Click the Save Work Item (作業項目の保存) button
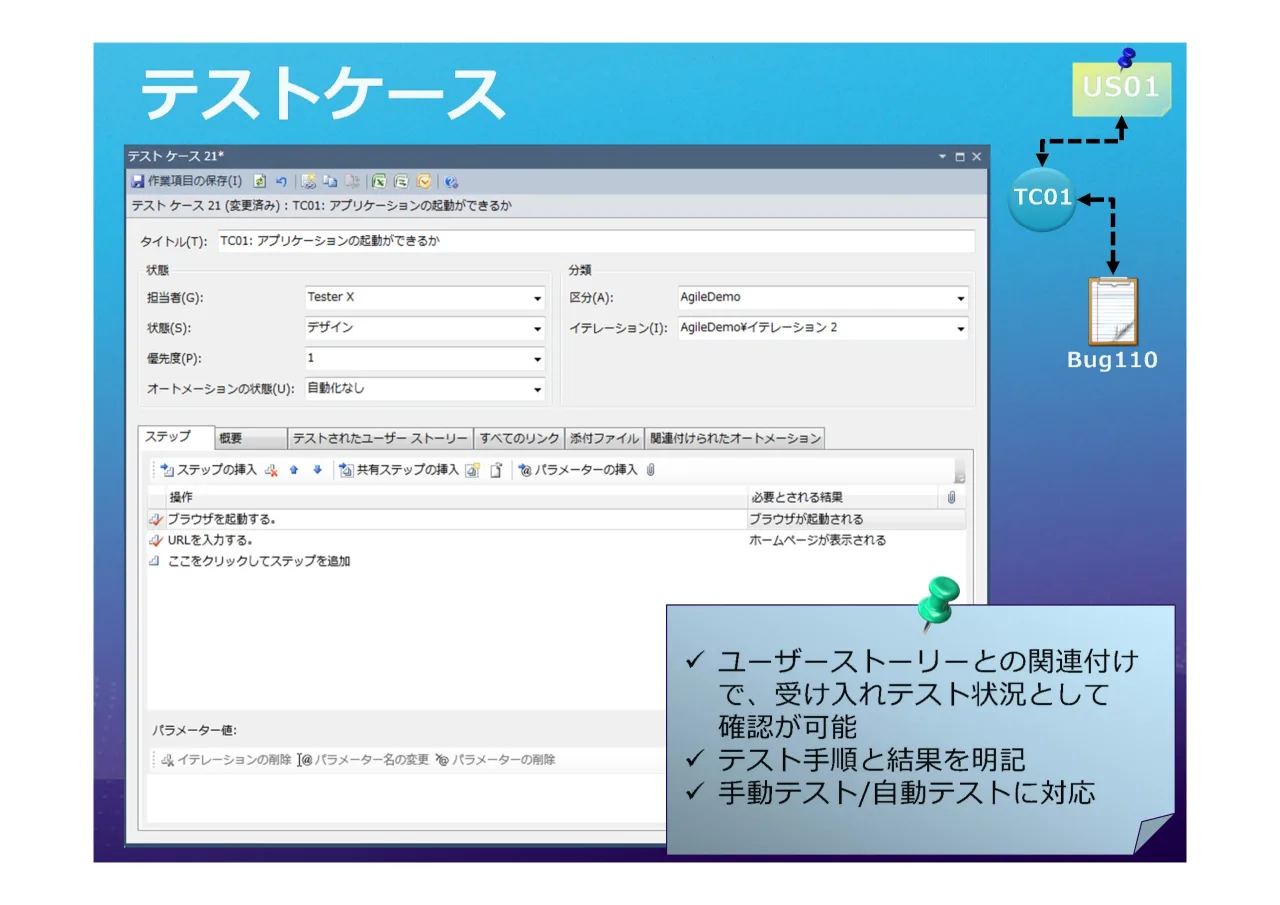 click(x=187, y=182)
